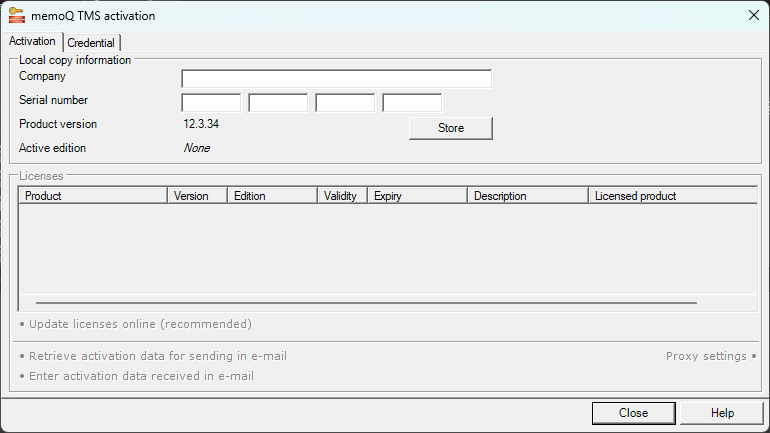The image size is (770, 433).
Task: Focus the Company text field
Action: 336,79
